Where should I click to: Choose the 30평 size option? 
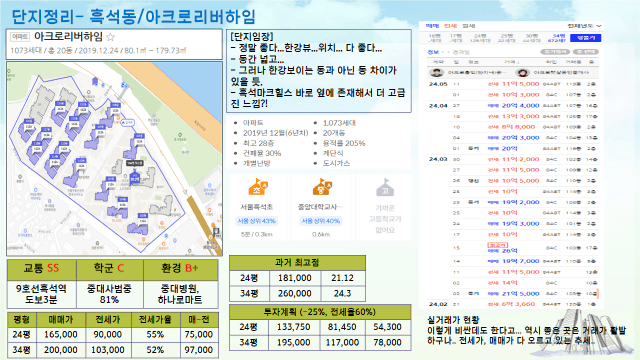click(531, 38)
